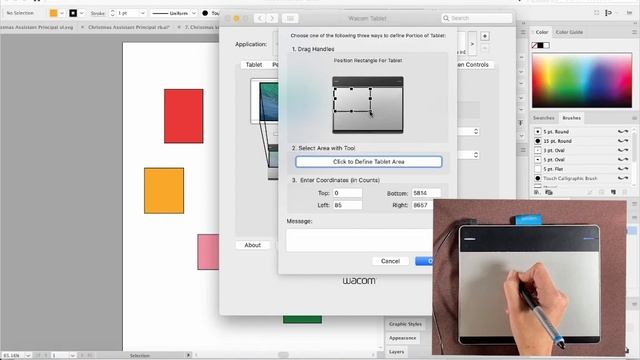The width and height of the screenshot is (640, 360).
Task: Click Show All grid icon in Wacom window
Action: [x=290, y=18]
